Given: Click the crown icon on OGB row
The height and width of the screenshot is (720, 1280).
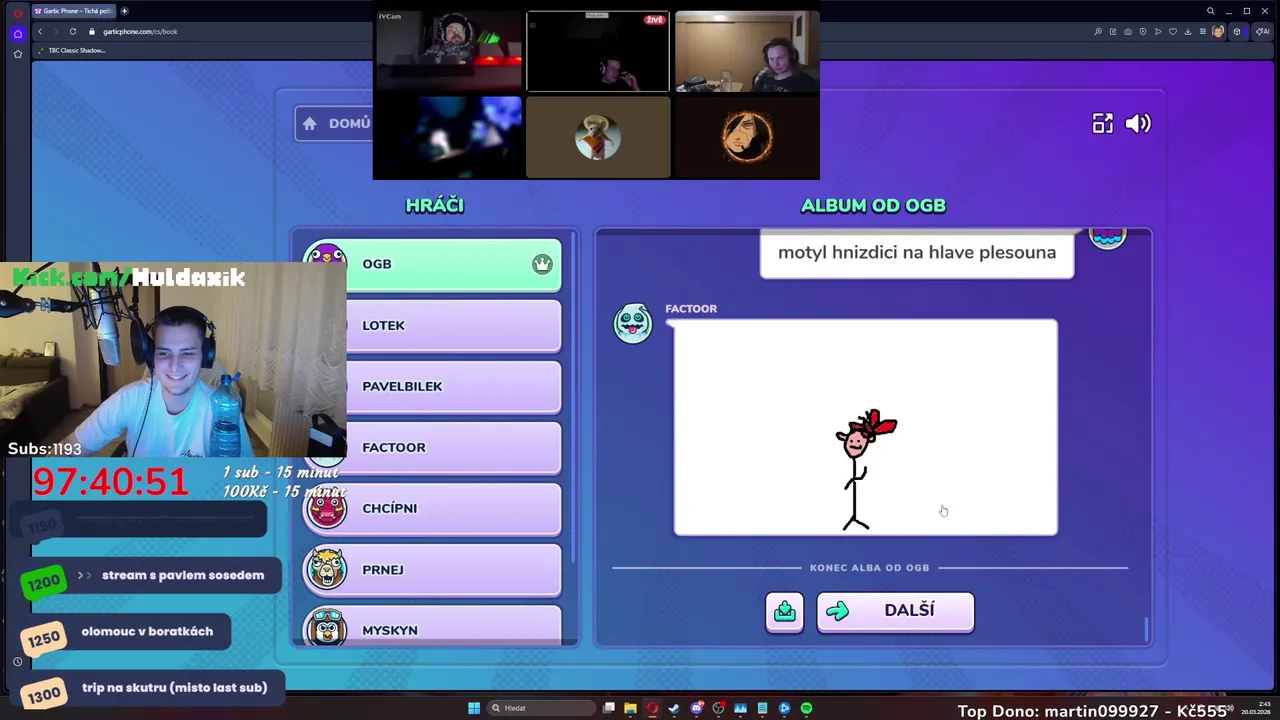Looking at the screenshot, I should click(x=542, y=264).
